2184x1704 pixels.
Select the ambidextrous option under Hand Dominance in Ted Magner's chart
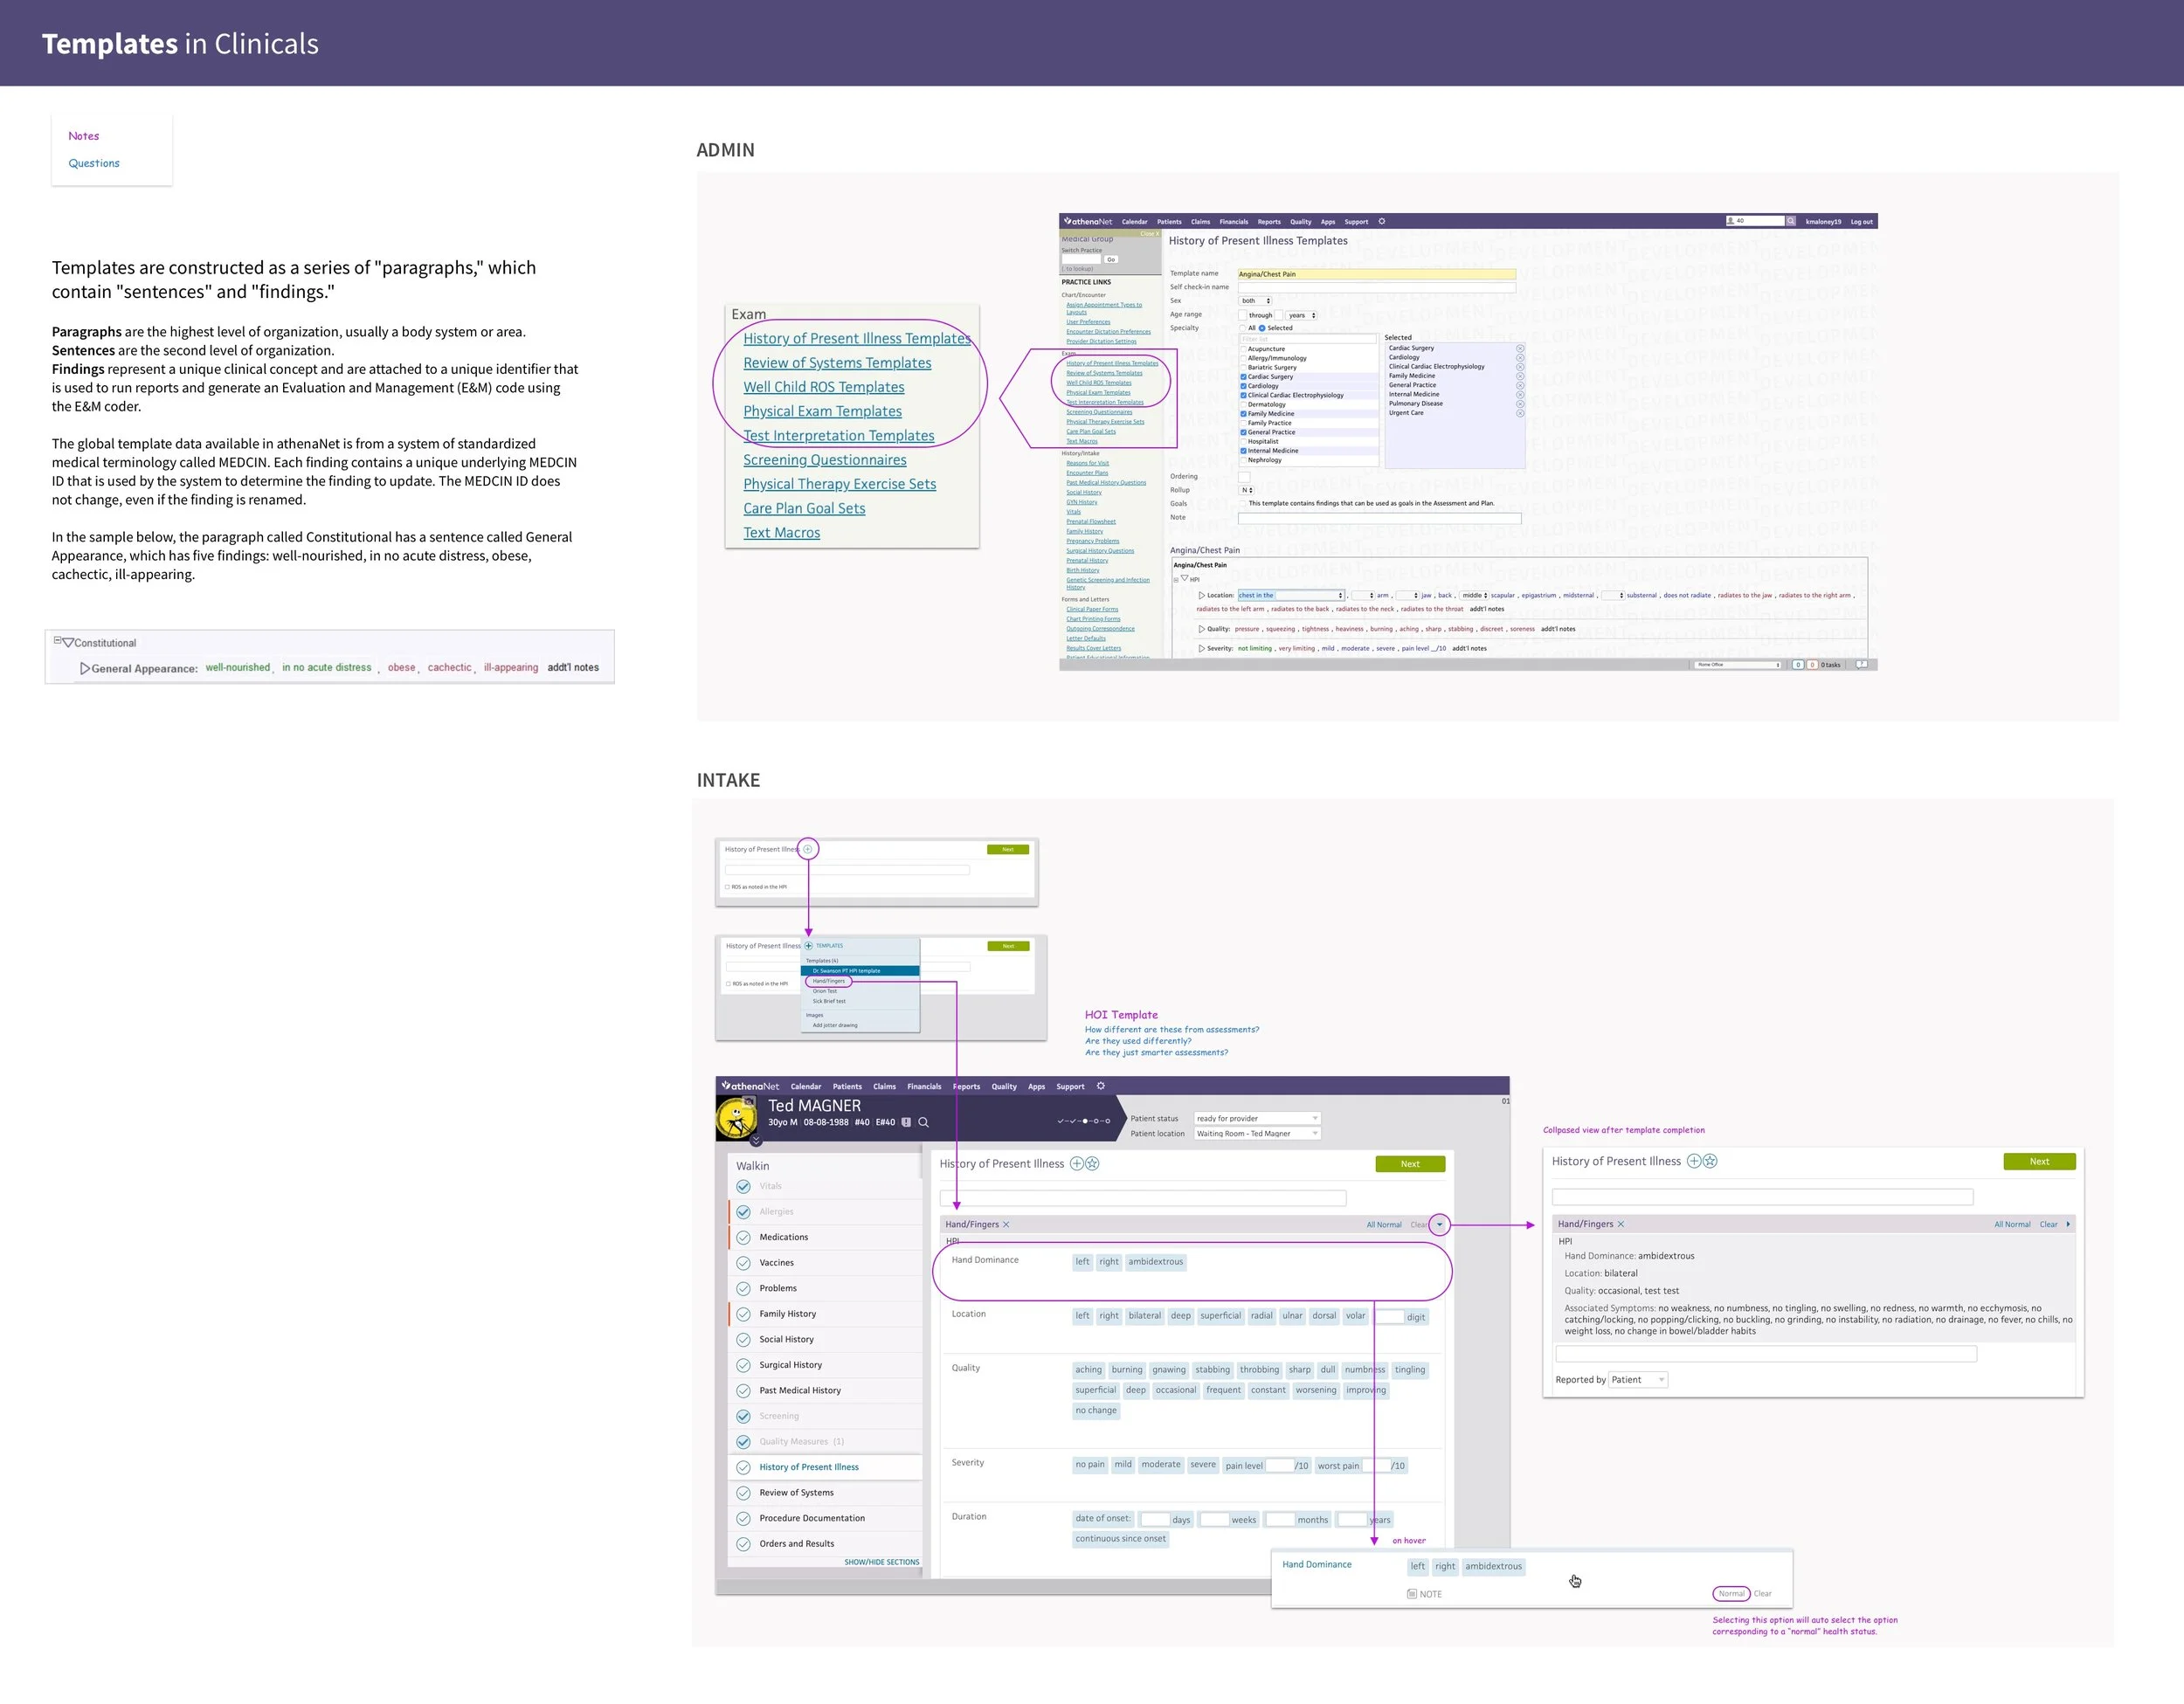1155,1262
